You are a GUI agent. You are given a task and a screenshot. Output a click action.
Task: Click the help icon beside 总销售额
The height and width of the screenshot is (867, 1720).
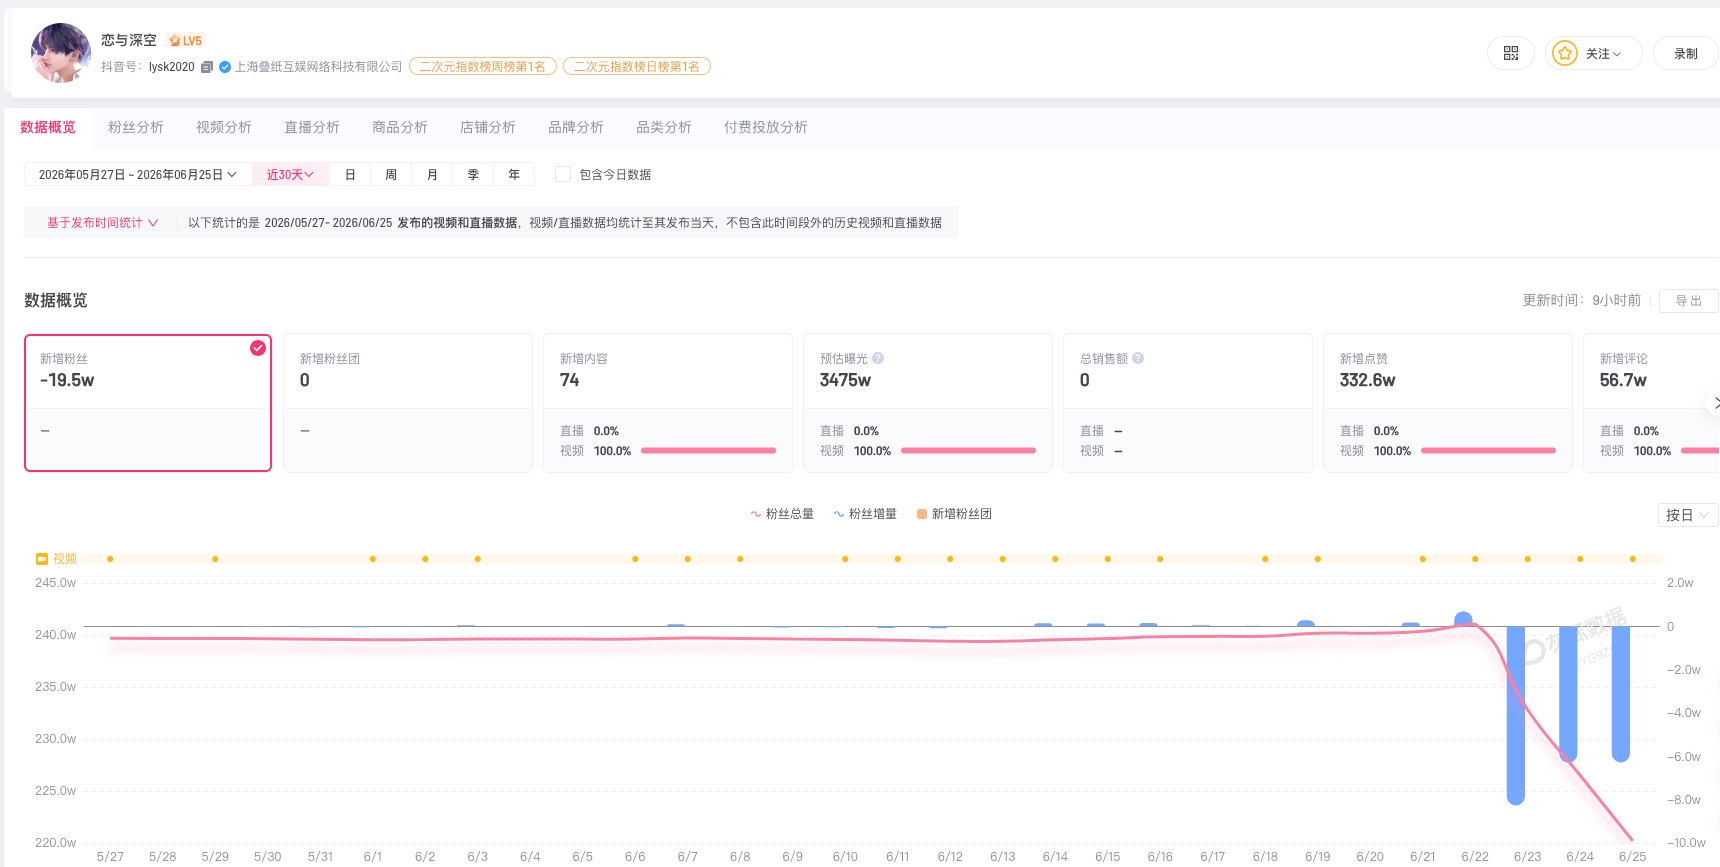click(1138, 358)
